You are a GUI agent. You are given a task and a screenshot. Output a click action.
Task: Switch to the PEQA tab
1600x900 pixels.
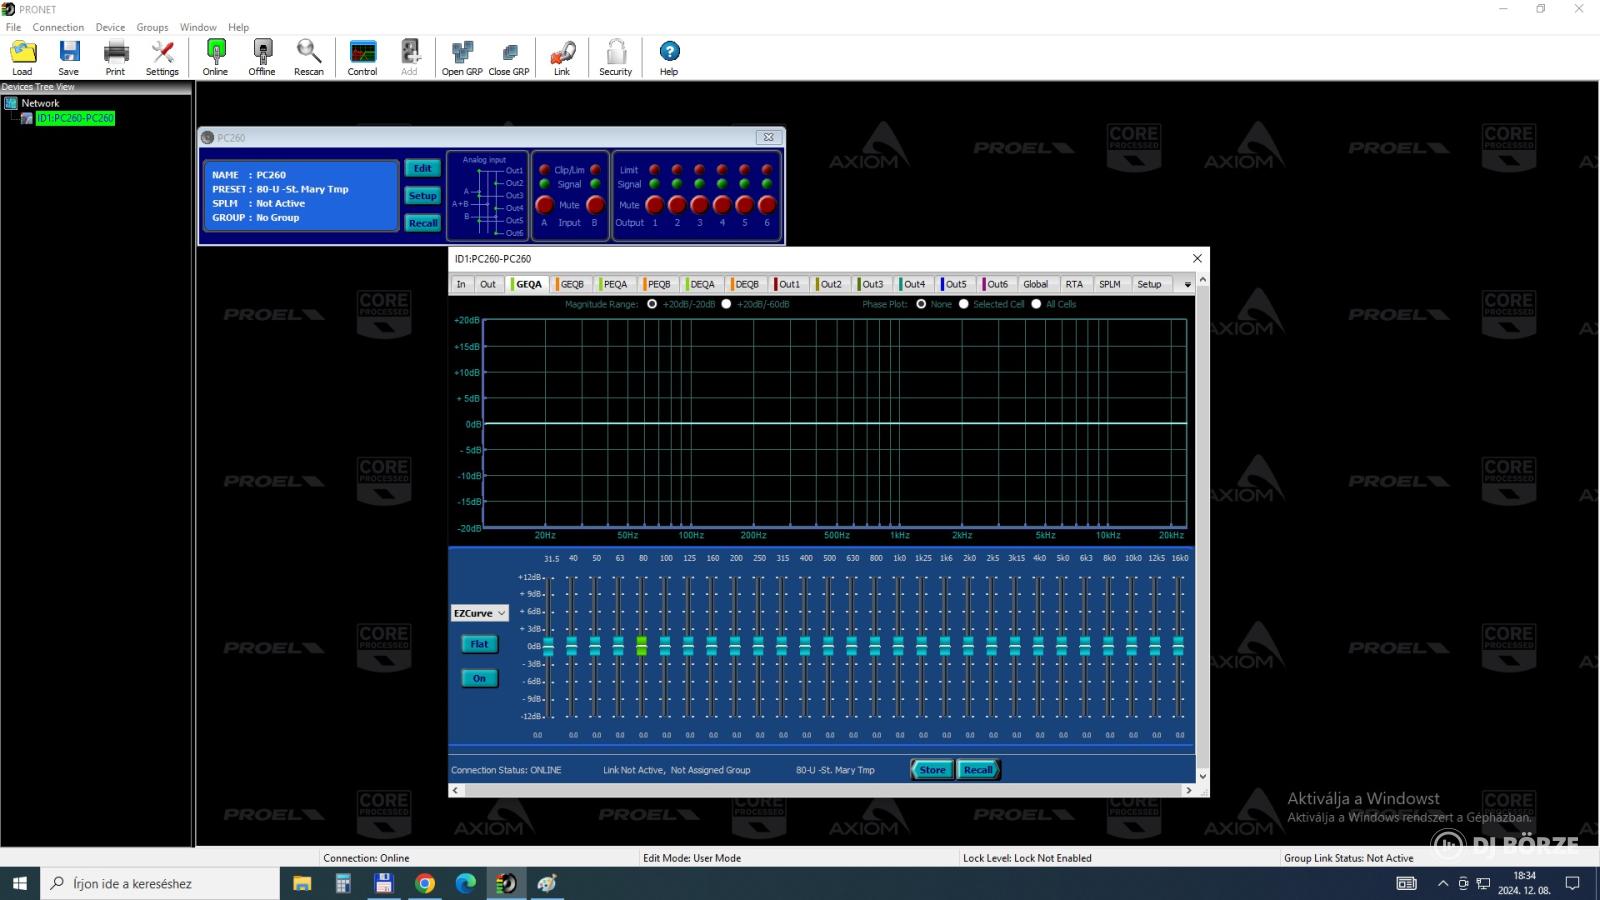pyautogui.click(x=615, y=284)
